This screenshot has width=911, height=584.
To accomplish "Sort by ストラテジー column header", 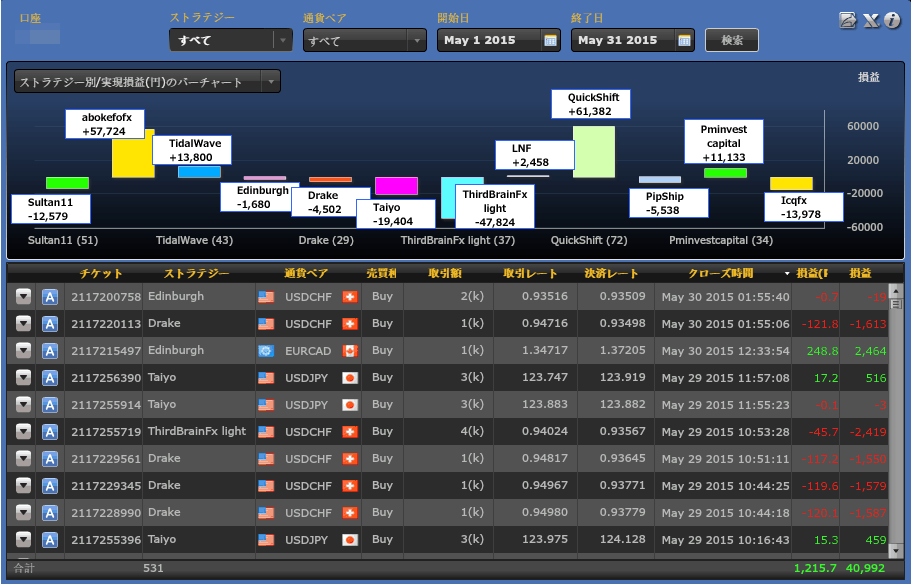I will (x=196, y=273).
